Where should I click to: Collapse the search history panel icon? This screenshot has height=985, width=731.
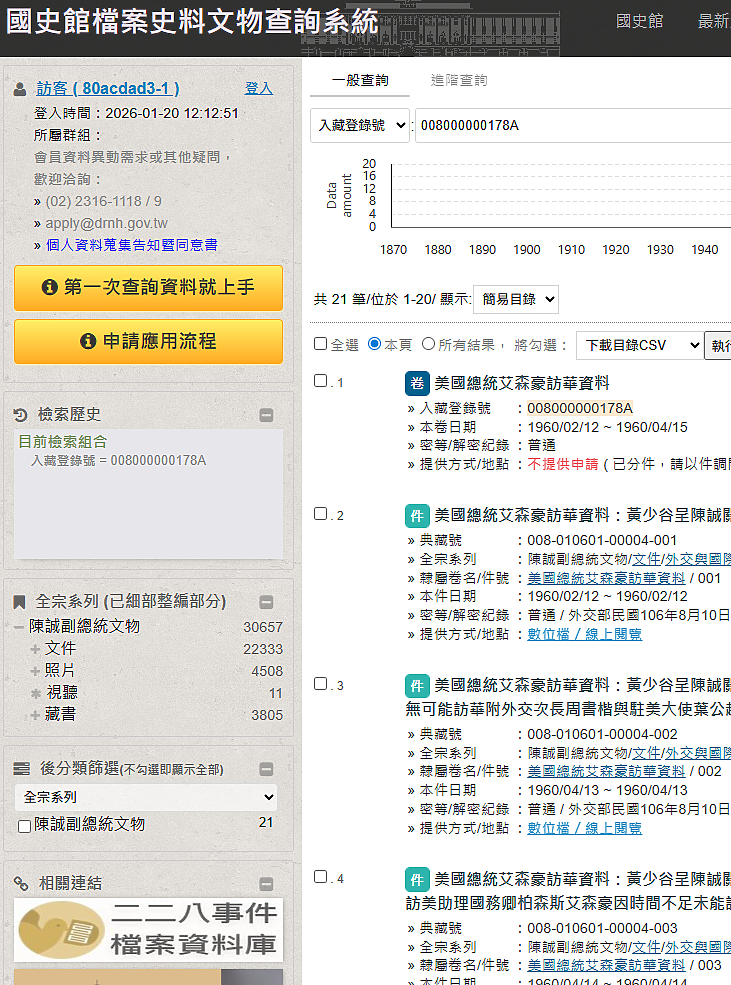(x=266, y=415)
